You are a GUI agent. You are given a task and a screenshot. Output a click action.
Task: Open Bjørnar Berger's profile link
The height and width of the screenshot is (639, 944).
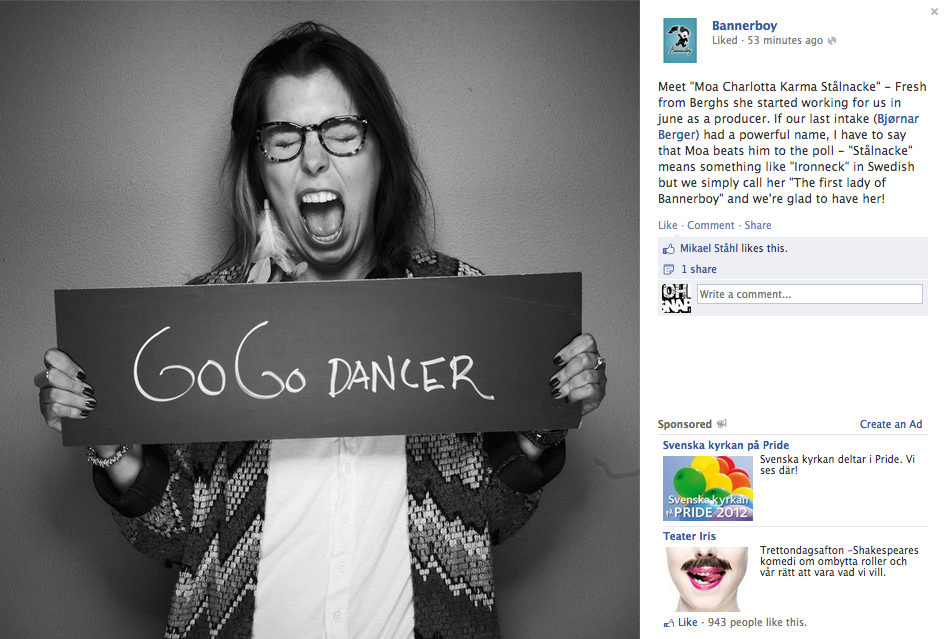[x=789, y=126]
